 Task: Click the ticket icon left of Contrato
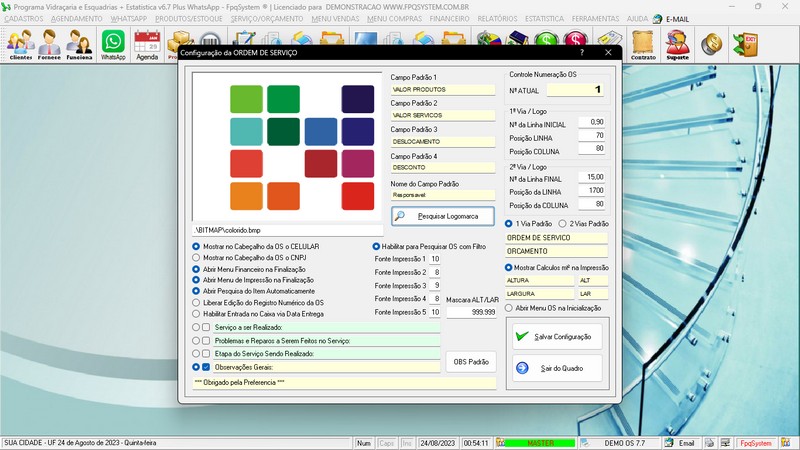610,41
